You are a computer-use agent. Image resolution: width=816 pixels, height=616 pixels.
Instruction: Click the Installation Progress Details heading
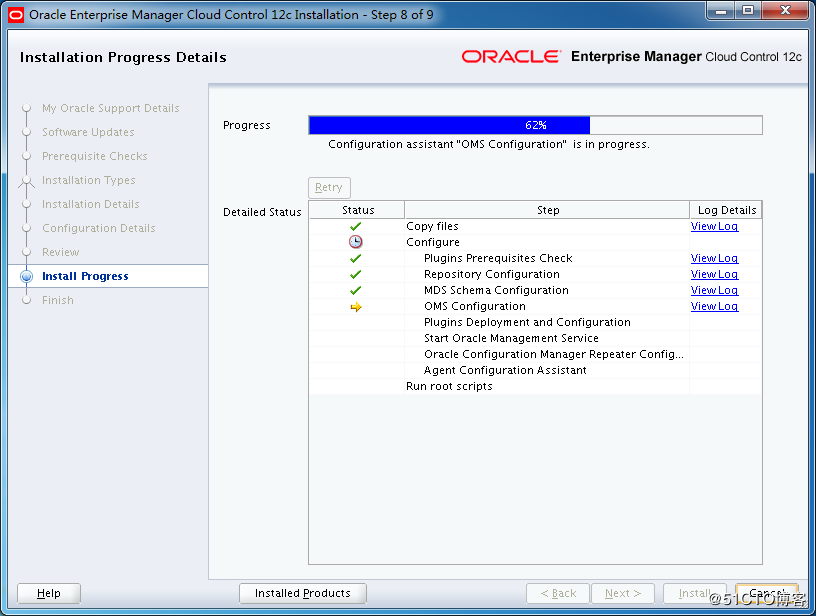coord(123,57)
